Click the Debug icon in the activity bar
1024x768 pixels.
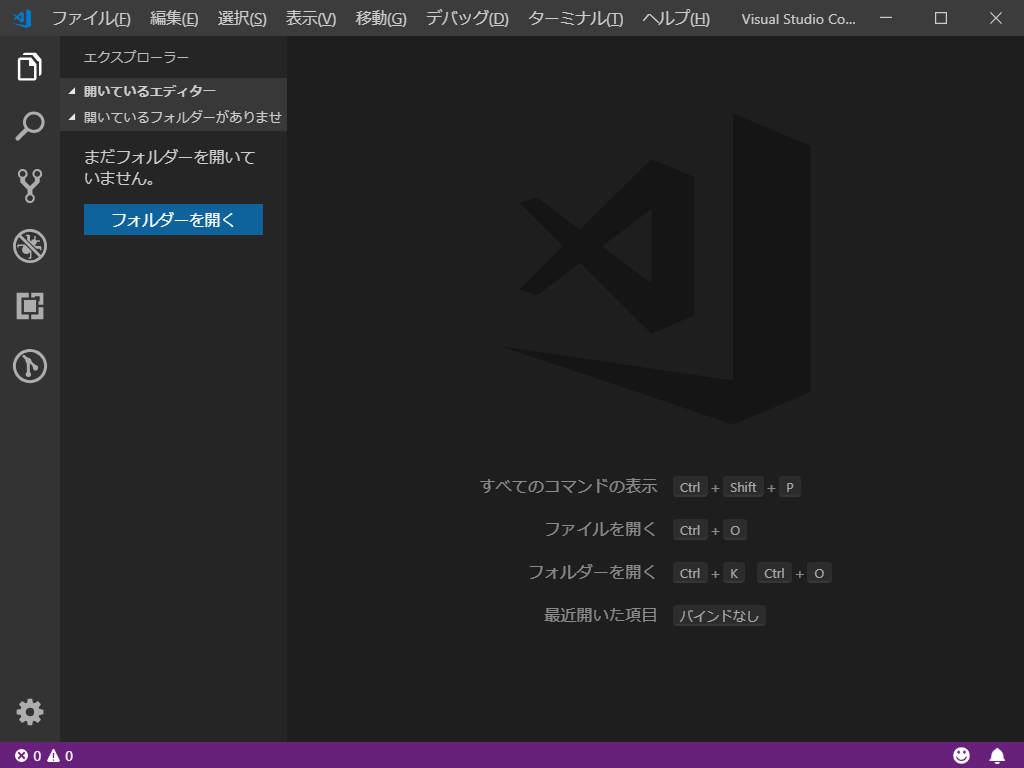[29, 246]
